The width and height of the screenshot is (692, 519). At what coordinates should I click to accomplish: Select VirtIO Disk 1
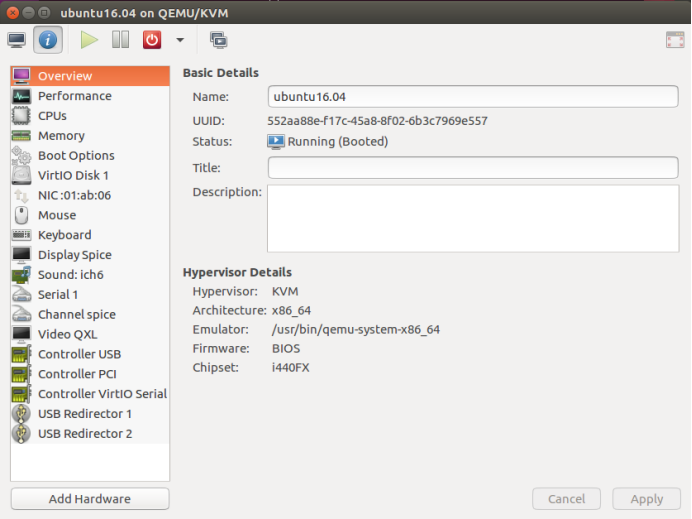click(x=90, y=175)
